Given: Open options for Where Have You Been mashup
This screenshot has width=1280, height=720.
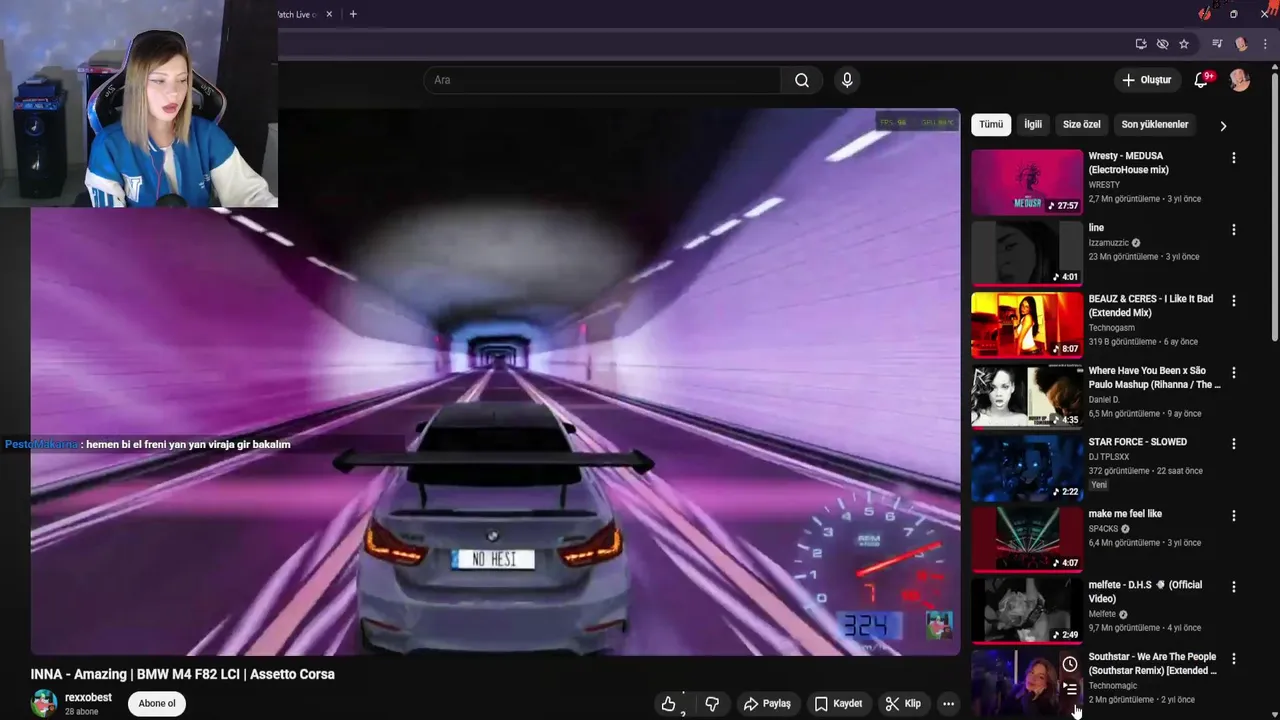Looking at the screenshot, I should [x=1234, y=372].
